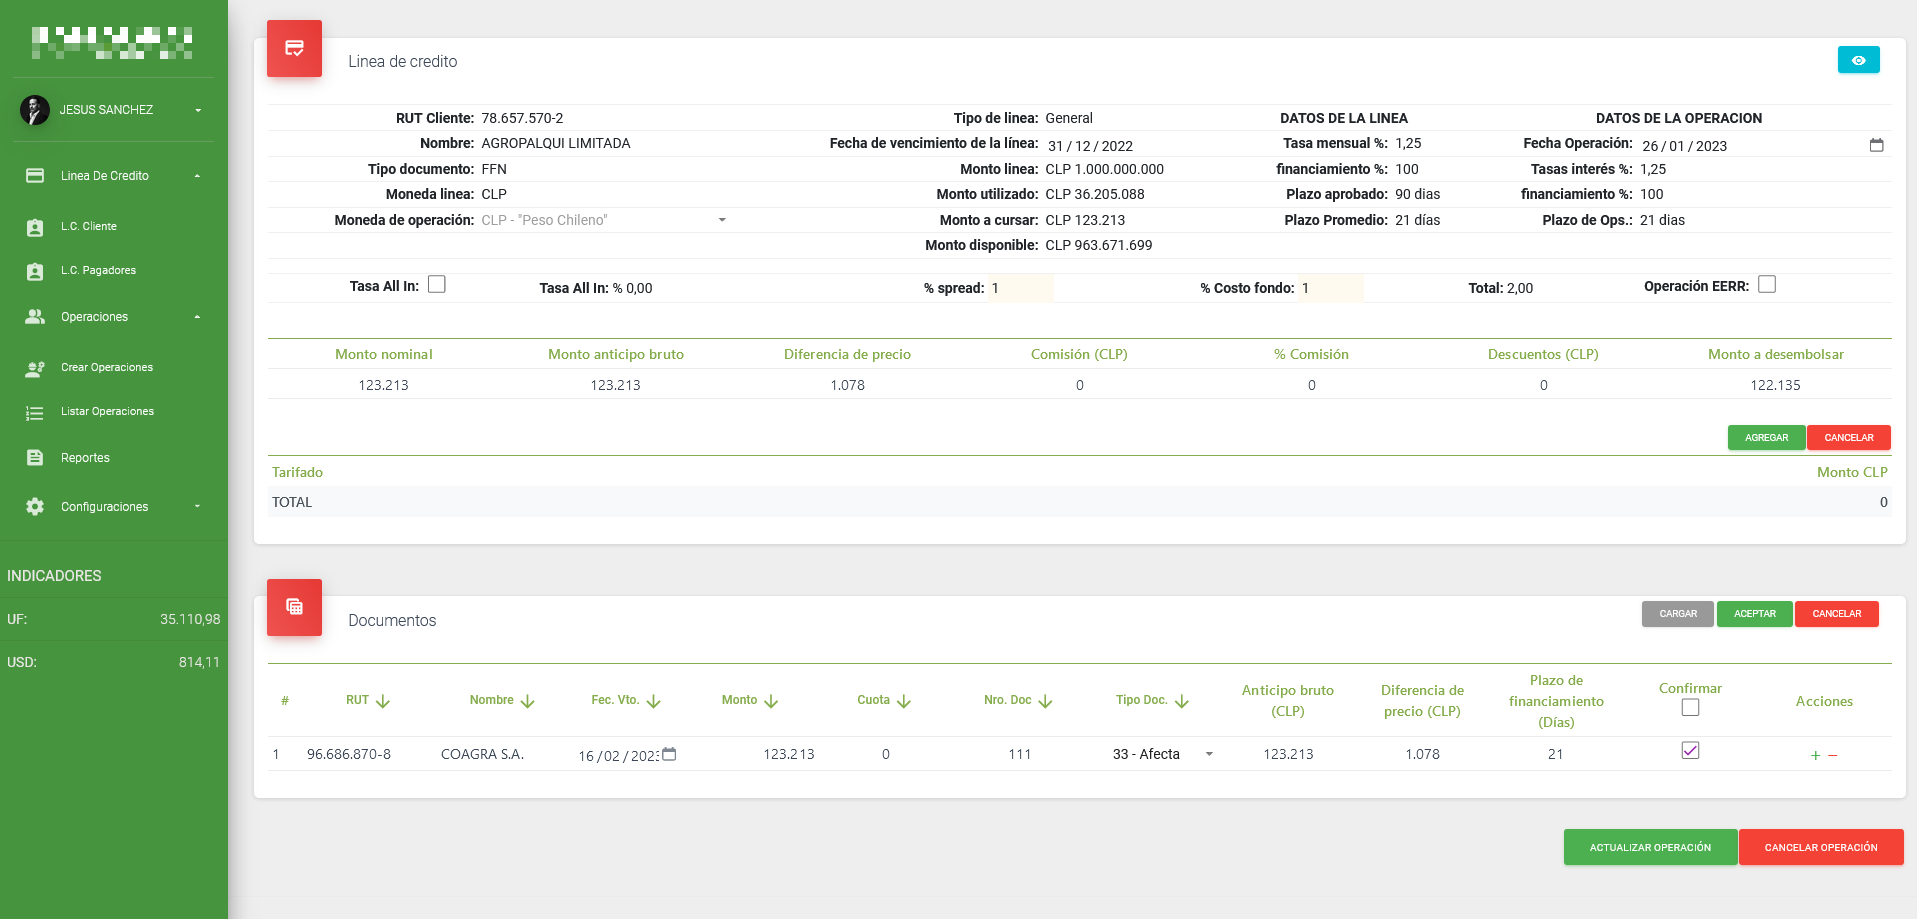
Task: Enable the Tasa All In checkbox
Action: click(437, 285)
